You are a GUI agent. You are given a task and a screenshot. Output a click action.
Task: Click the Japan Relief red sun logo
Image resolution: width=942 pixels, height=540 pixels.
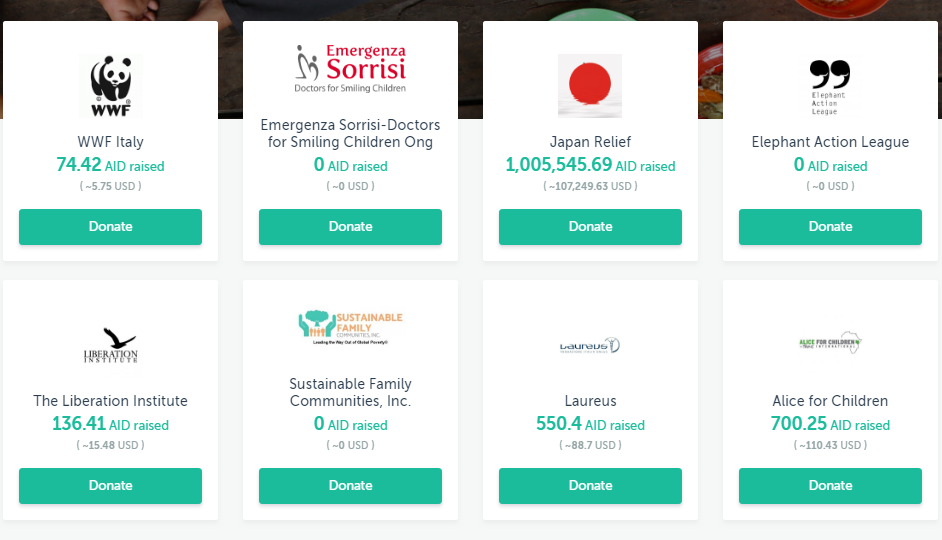click(590, 86)
